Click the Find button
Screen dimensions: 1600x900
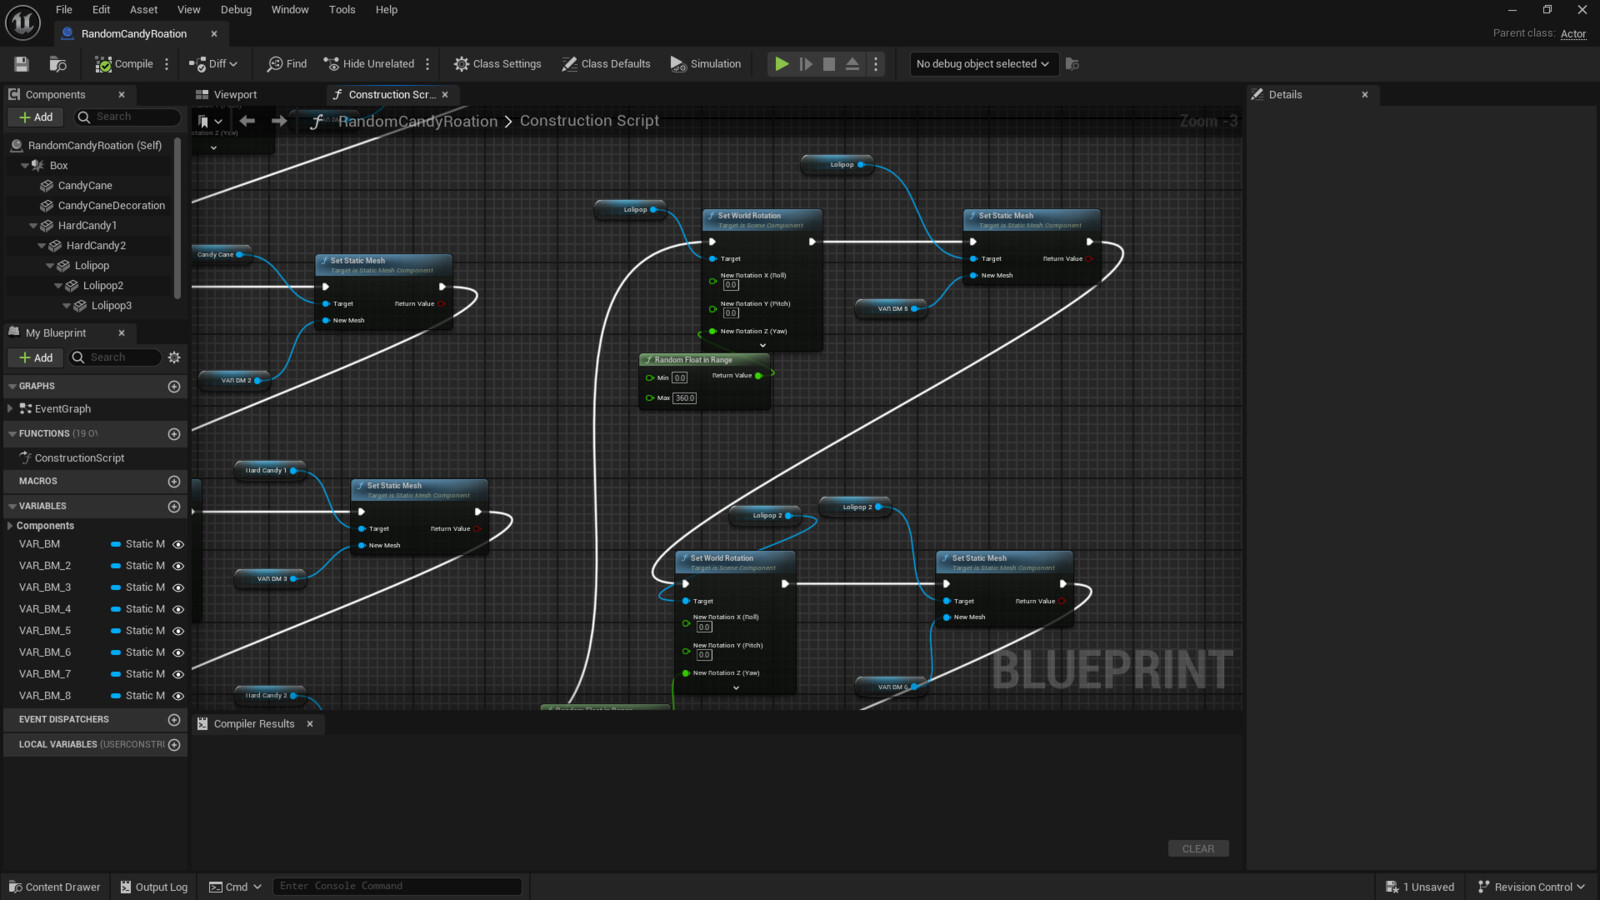pyautogui.click(x=287, y=64)
